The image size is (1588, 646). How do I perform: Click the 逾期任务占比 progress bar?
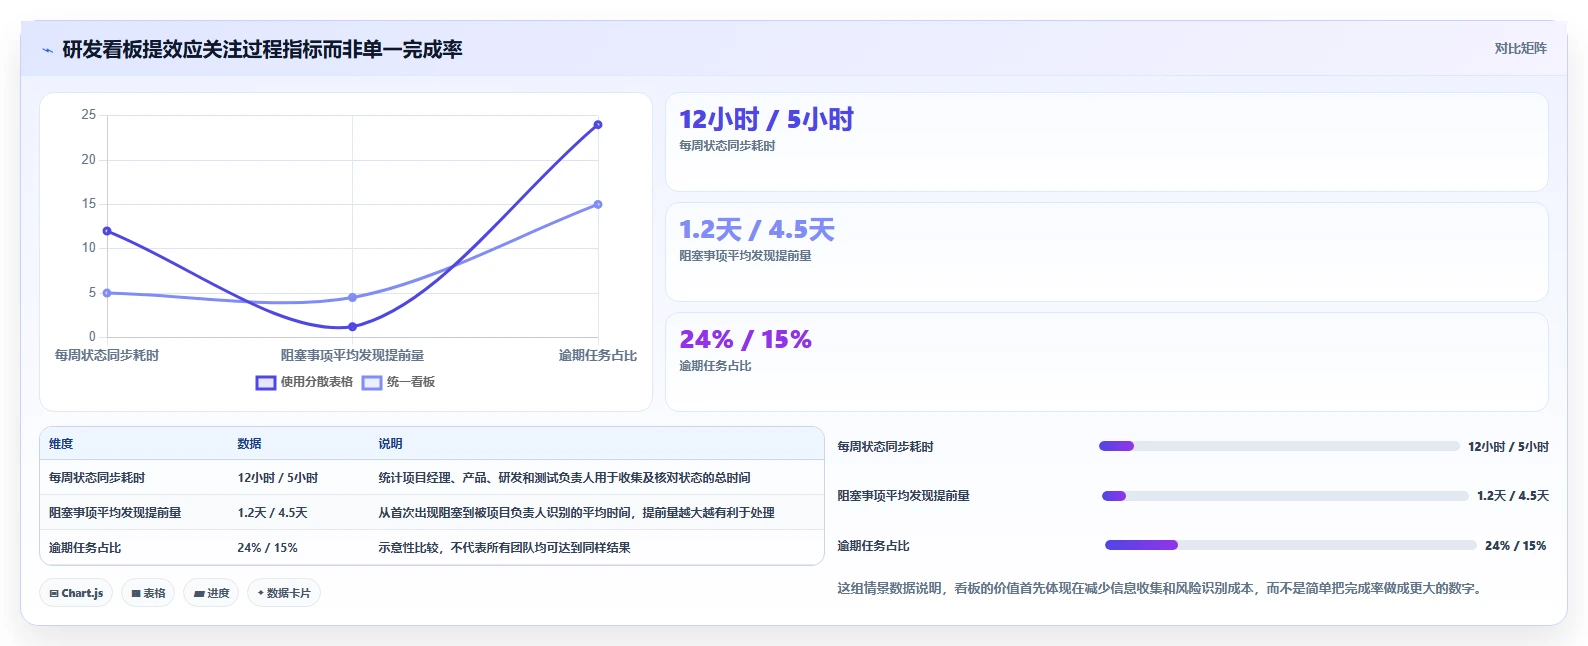click(x=1291, y=545)
